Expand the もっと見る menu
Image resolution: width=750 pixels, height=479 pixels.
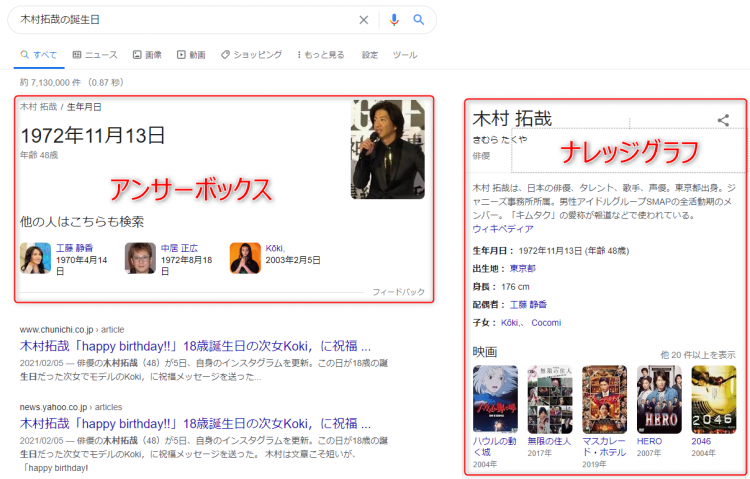[320, 55]
